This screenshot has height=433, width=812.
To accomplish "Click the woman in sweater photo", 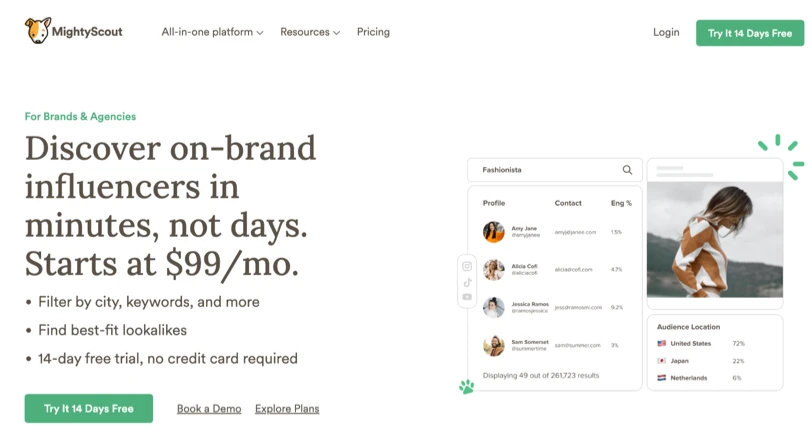I will click(x=714, y=240).
